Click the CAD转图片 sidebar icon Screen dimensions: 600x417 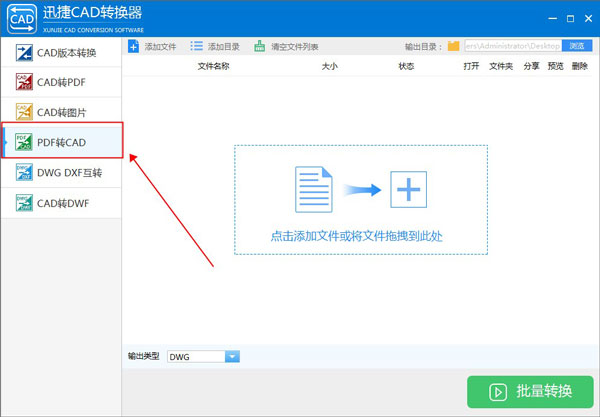(x=24, y=112)
